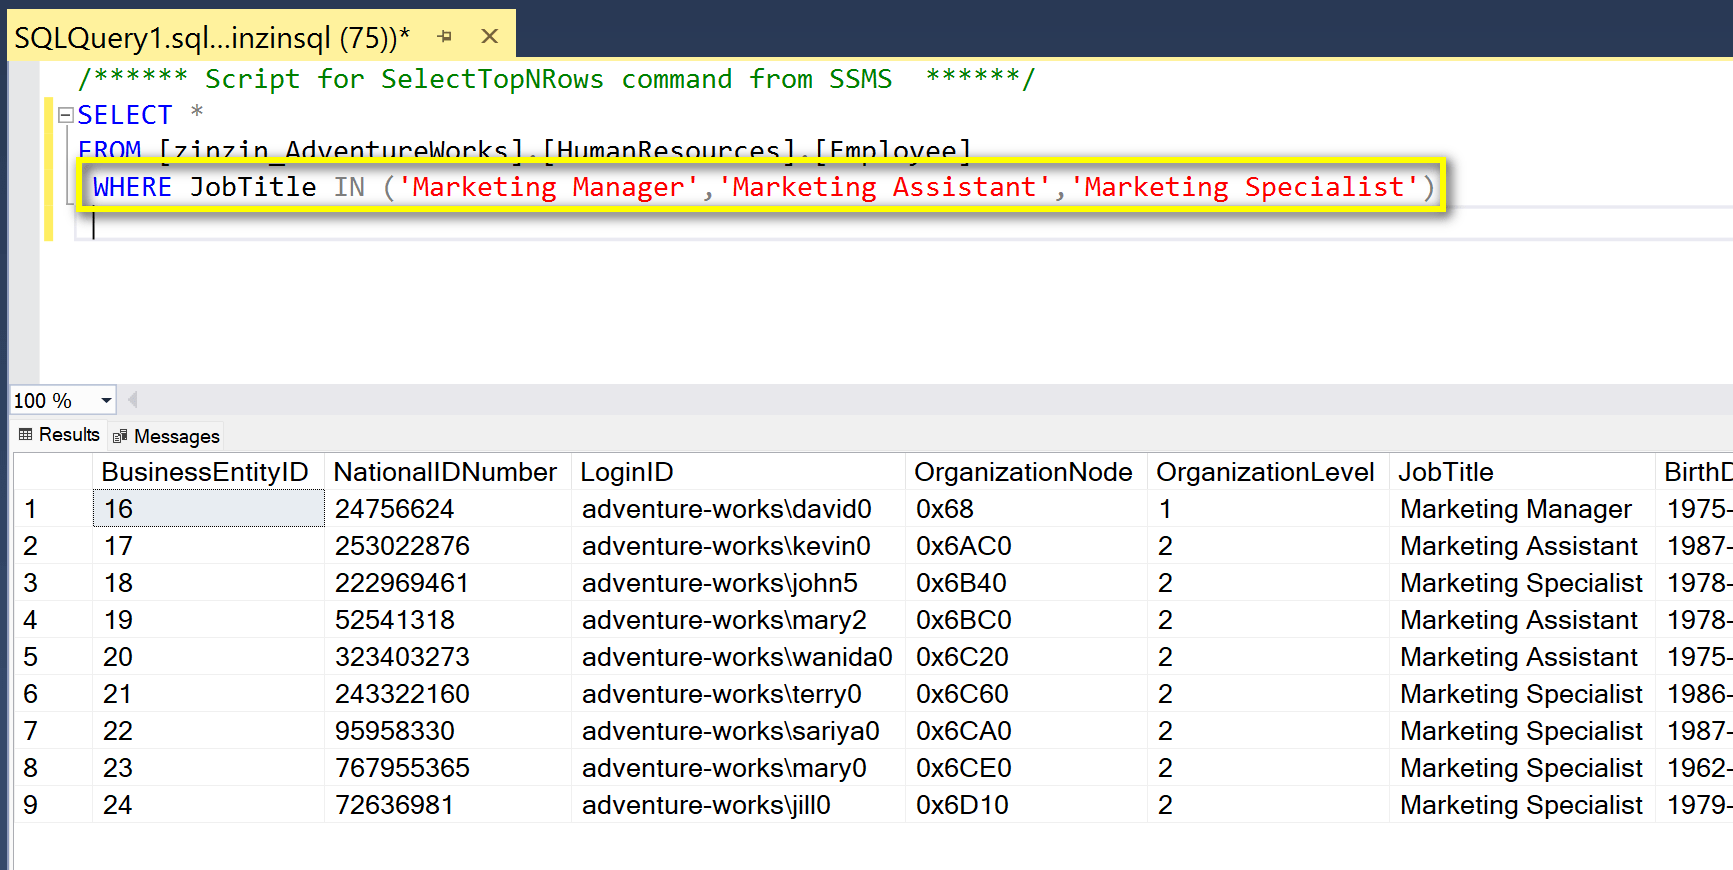
Task: Click the BusinessEntityID cell 16
Action: pyautogui.click(x=208, y=509)
